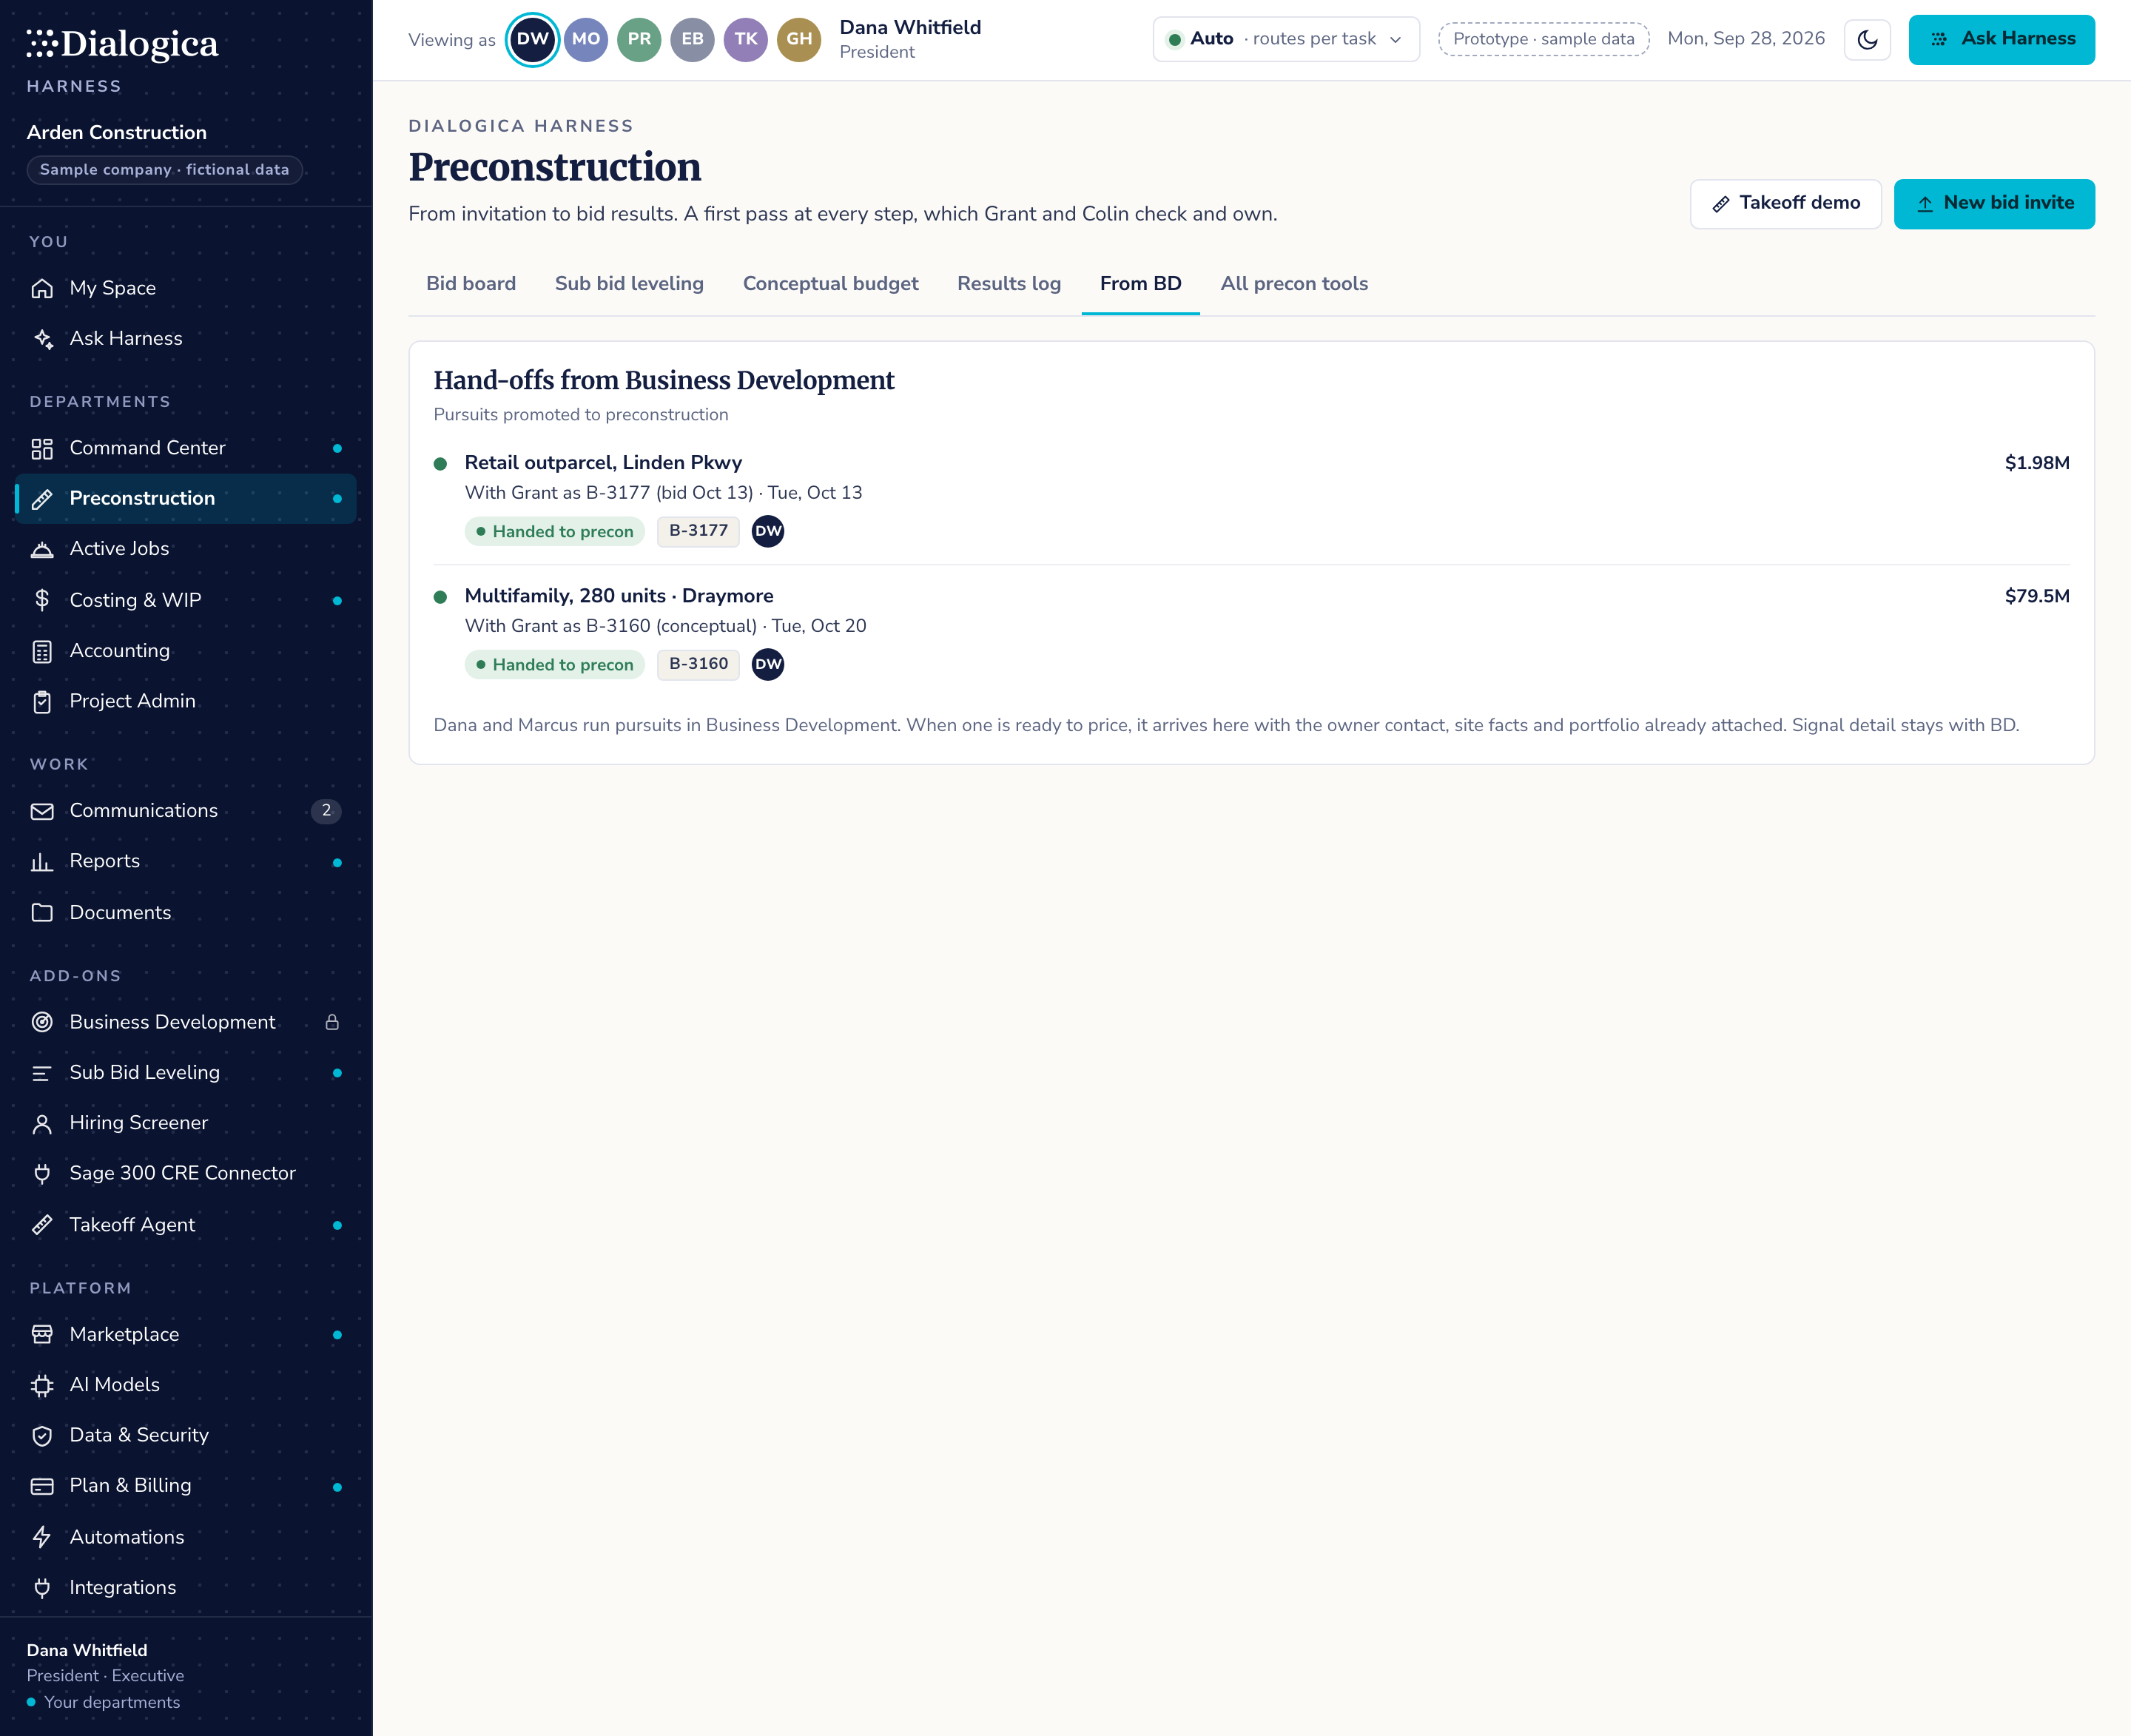Open AI Models chip icon
Viewport: 2131px width, 1736px height.
42,1385
